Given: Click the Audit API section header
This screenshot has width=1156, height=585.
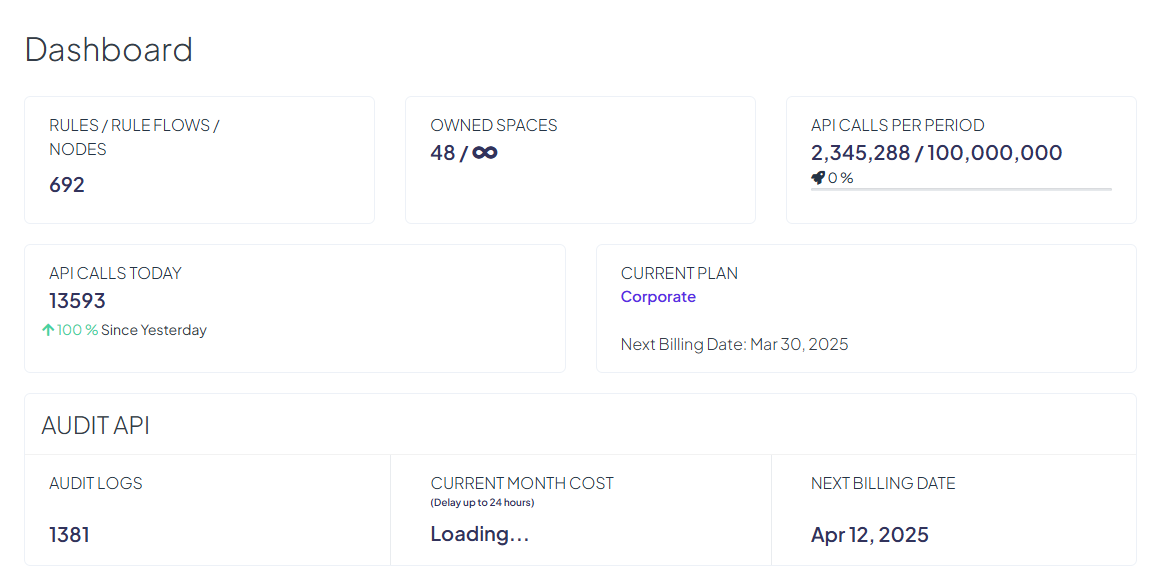Looking at the screenshot, I should tap(95, 425).
